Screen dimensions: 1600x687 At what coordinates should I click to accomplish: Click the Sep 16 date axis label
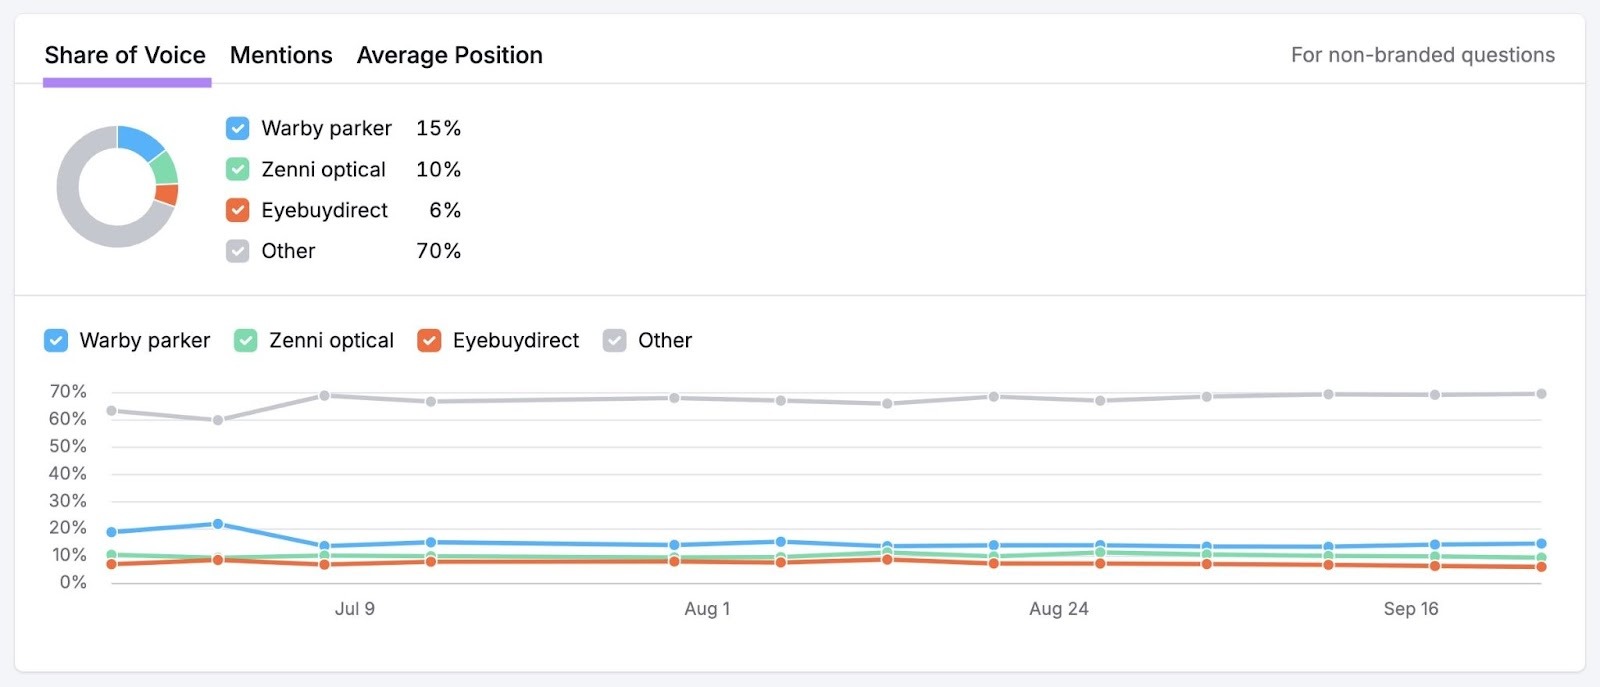[1410, 609]
